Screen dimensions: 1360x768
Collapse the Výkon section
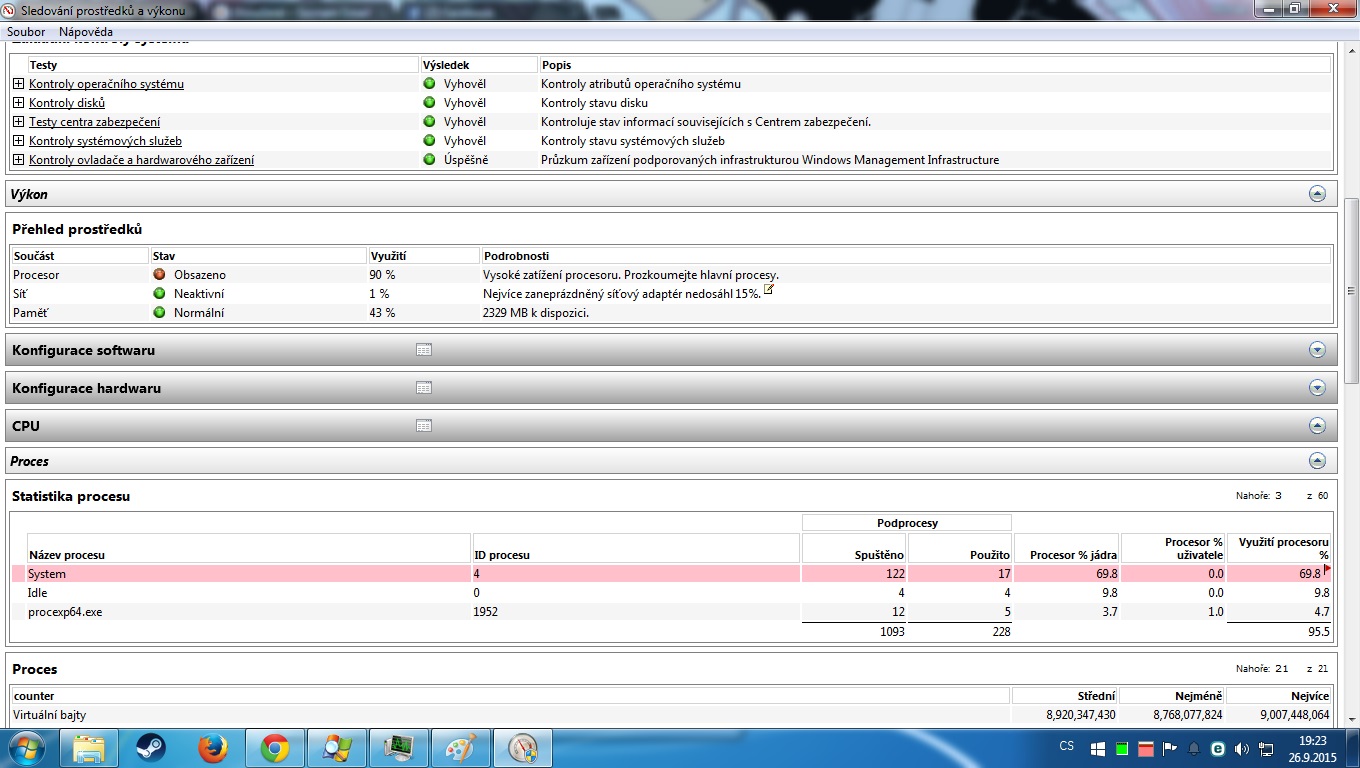[1317, 194]
